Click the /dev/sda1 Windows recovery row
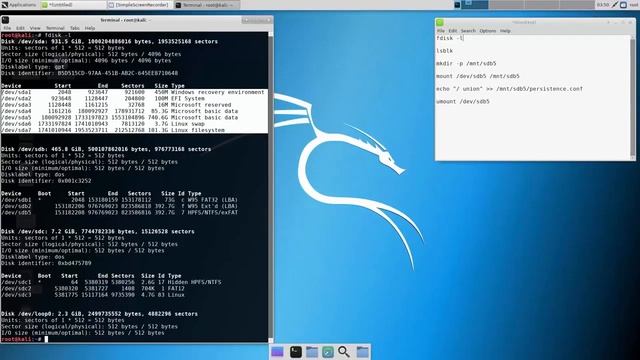This screenshot has height=360, width=640. pyautogui.click(x=133, y=92)
